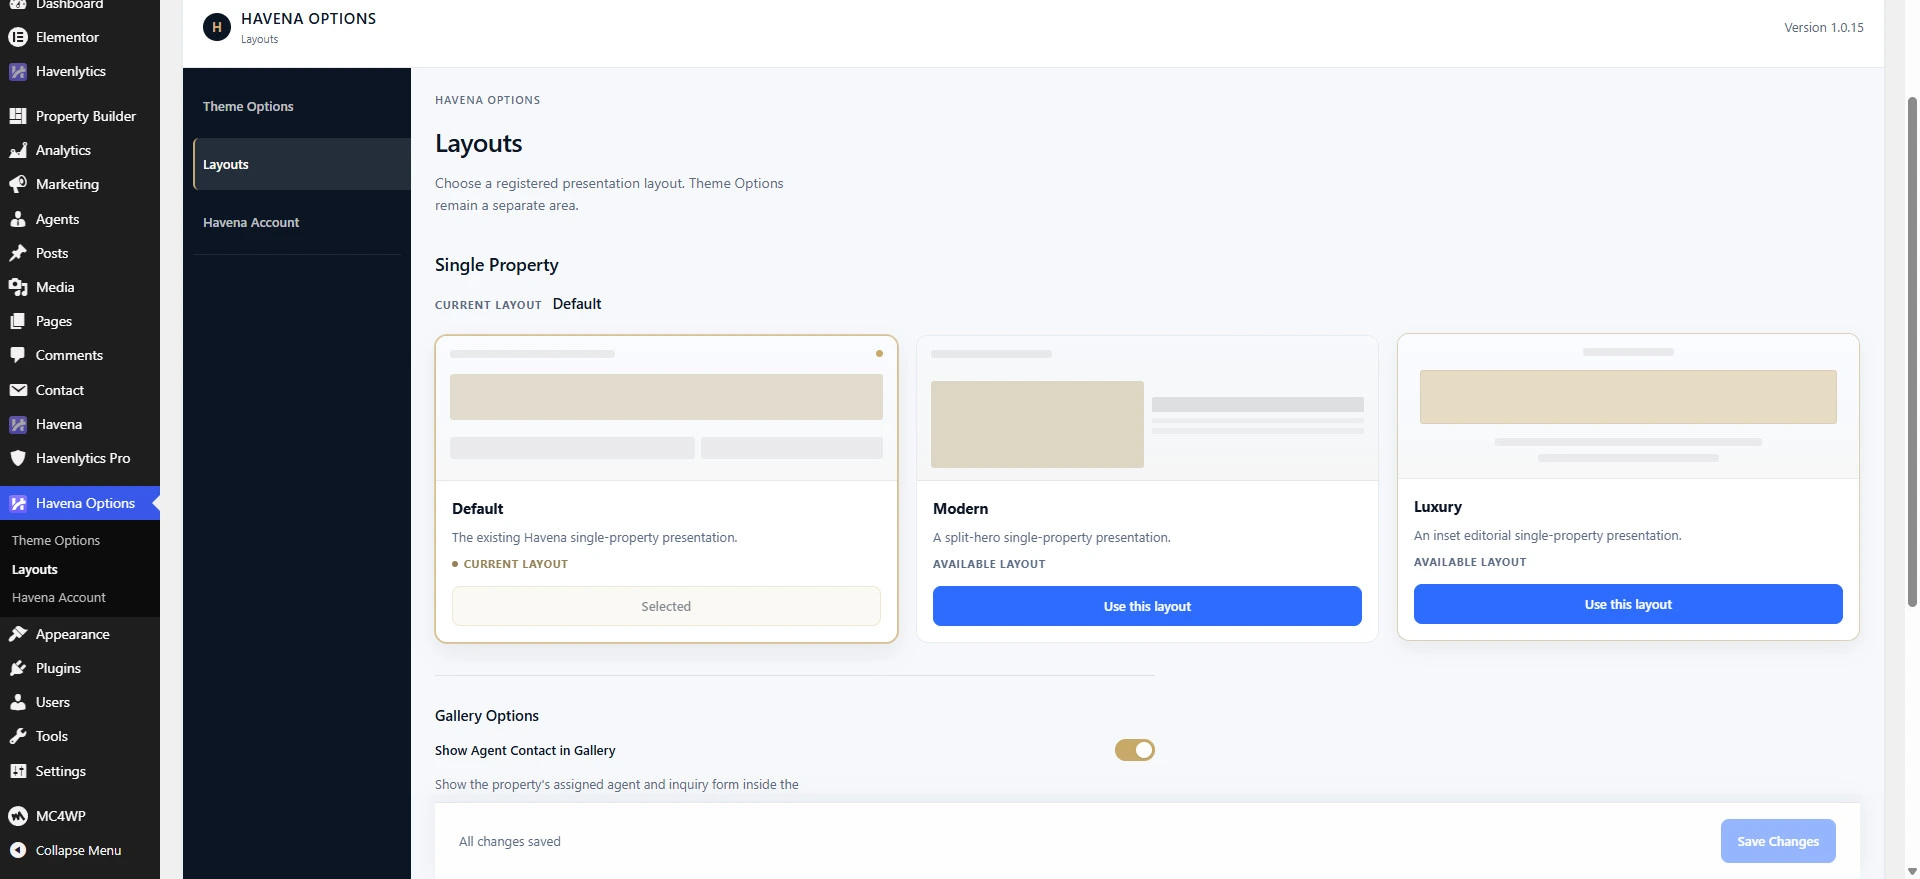Image resolution: width=1920 pixels, height=879 pixels.
Task: Select Layouts tab in dark panel
Action: click(x=302, y=164)
